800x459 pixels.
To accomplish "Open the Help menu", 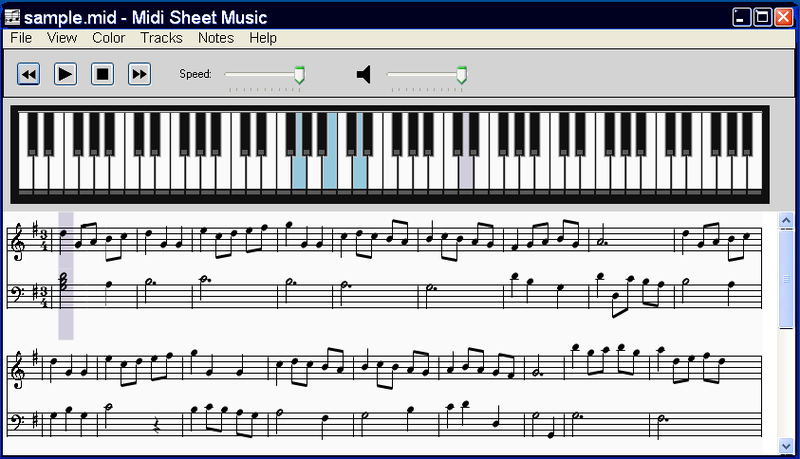I will click(263, 38).
